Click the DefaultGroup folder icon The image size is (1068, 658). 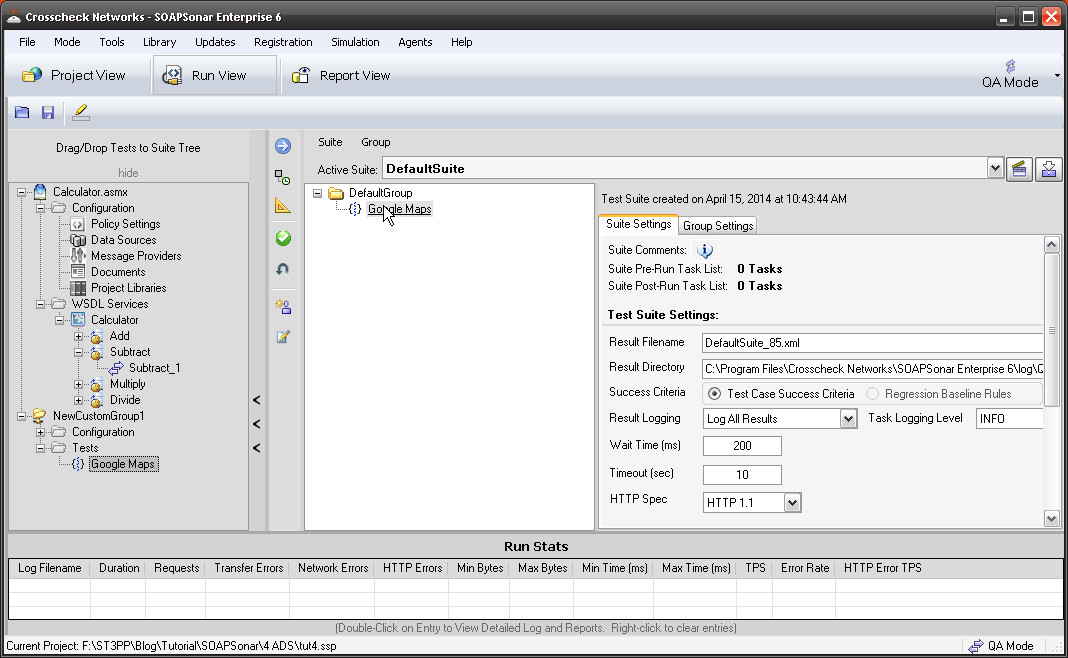pos(336,193)
